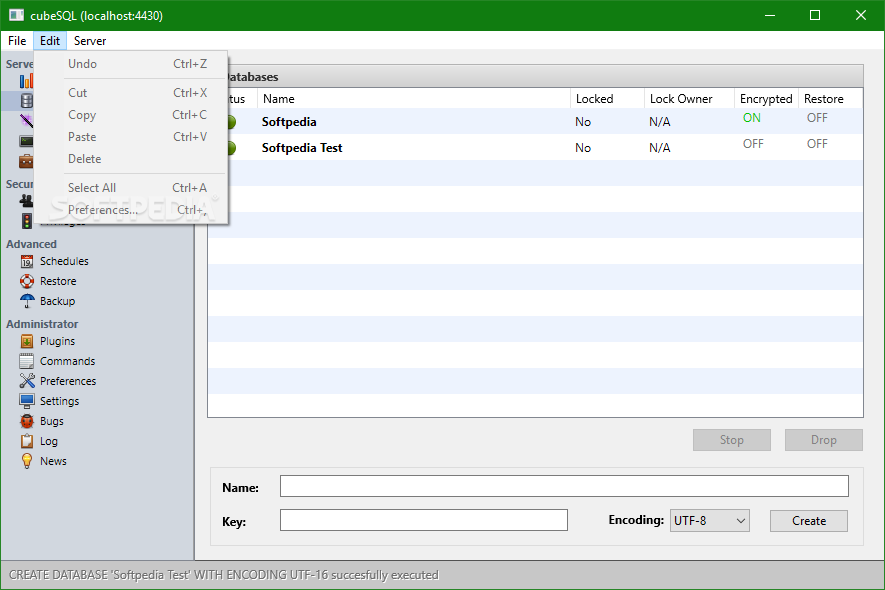Open News in the Administrator section
This screenshot has height=590, width=885.
point(54,461)
